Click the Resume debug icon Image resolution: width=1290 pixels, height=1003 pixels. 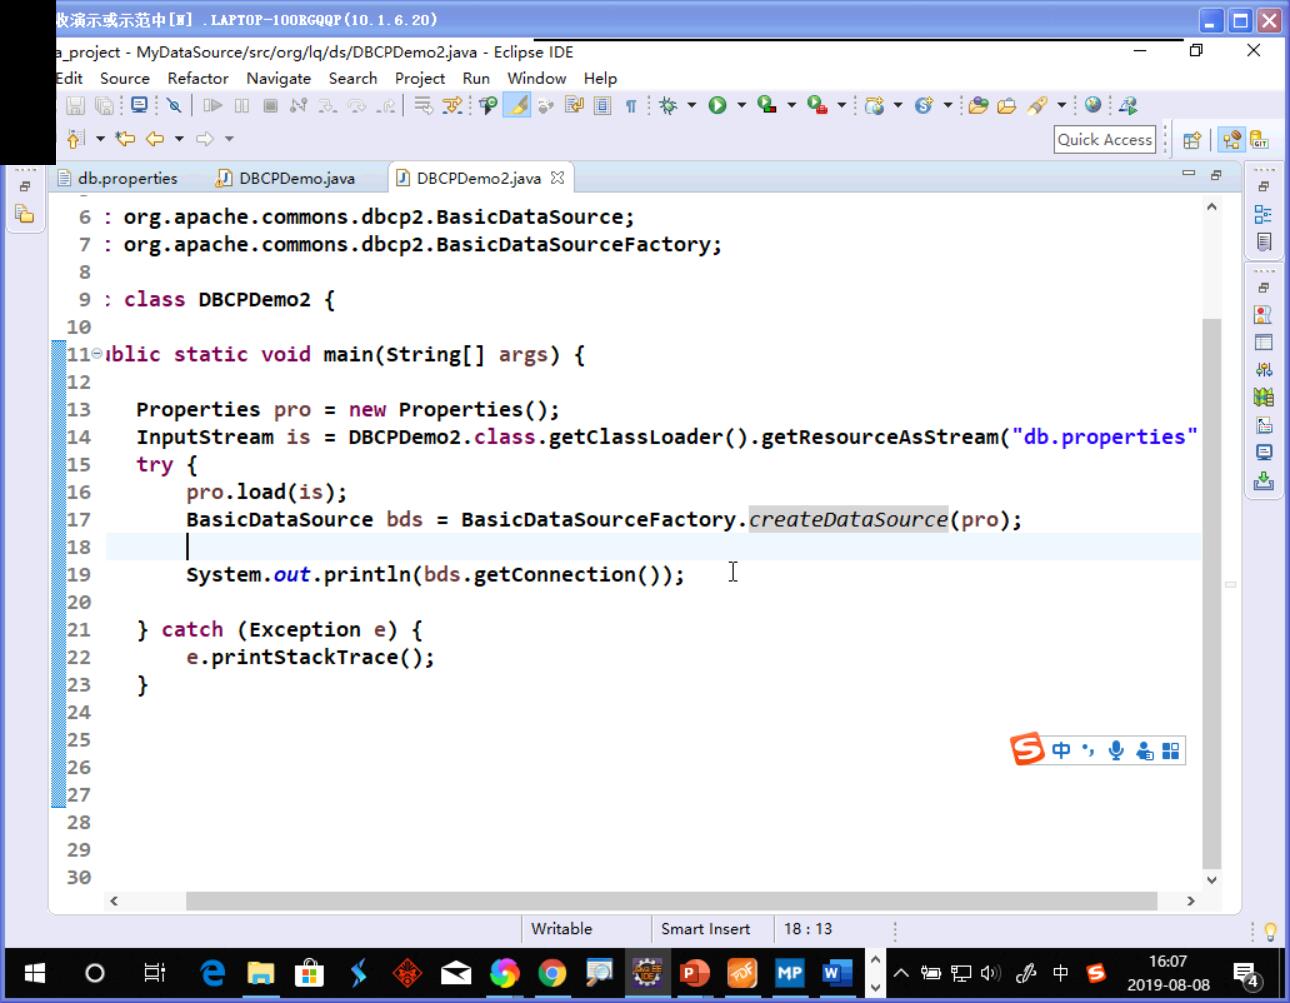[212, 105]
